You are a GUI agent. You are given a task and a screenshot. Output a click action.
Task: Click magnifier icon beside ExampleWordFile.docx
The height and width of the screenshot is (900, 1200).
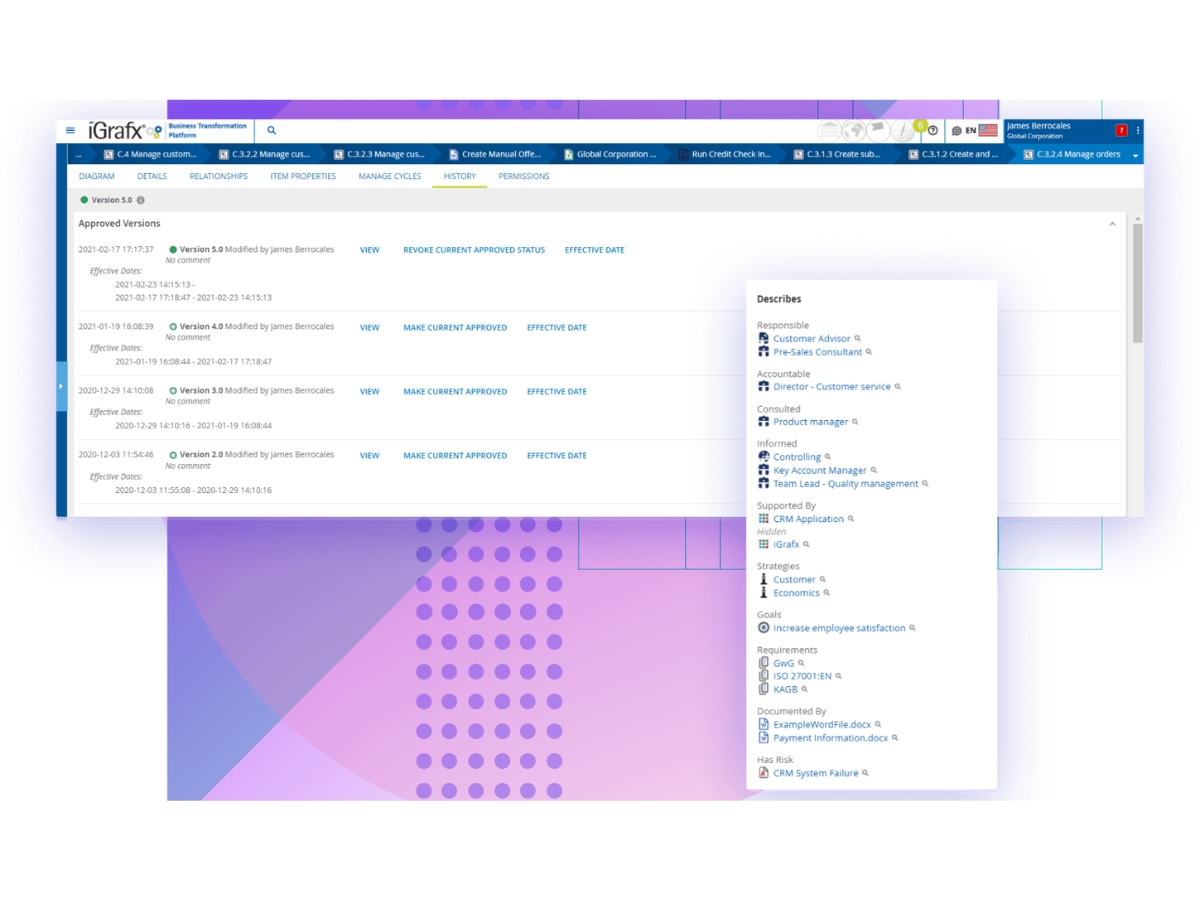878,724
